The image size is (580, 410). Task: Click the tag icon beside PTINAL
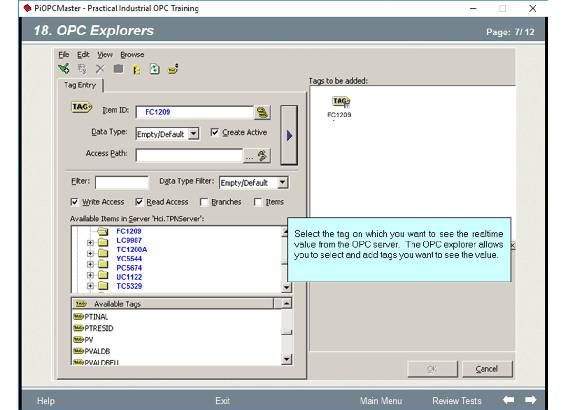point(78,316)
